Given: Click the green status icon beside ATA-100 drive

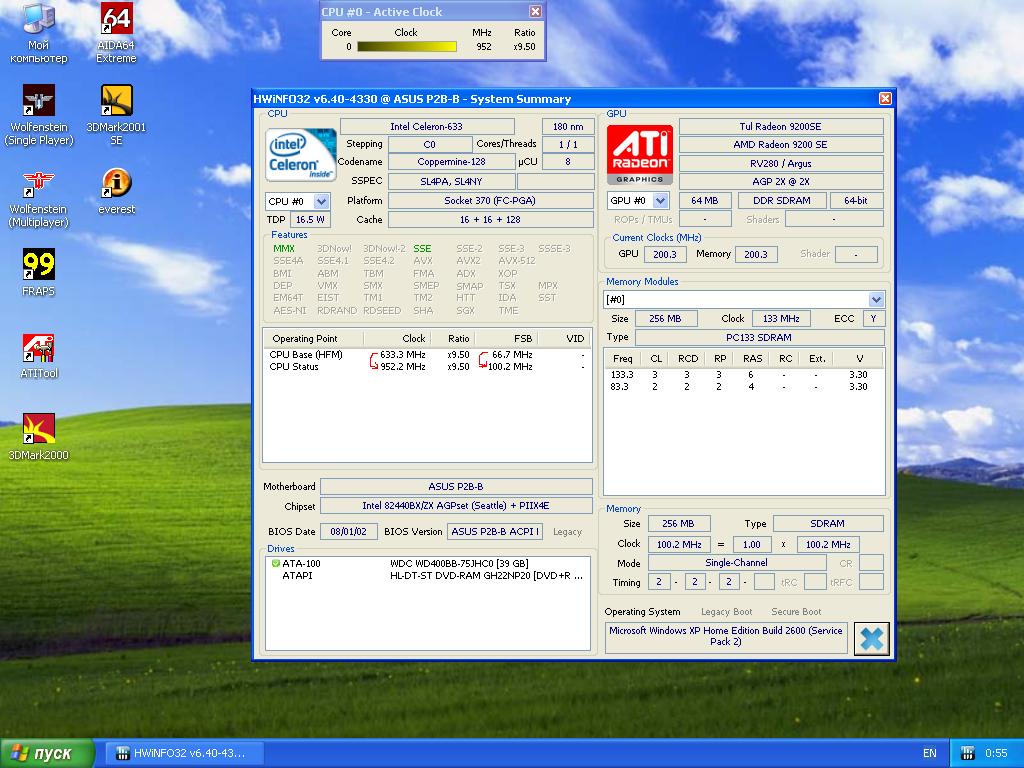Looking at the screenshot, I should click(x=276, y=564).
